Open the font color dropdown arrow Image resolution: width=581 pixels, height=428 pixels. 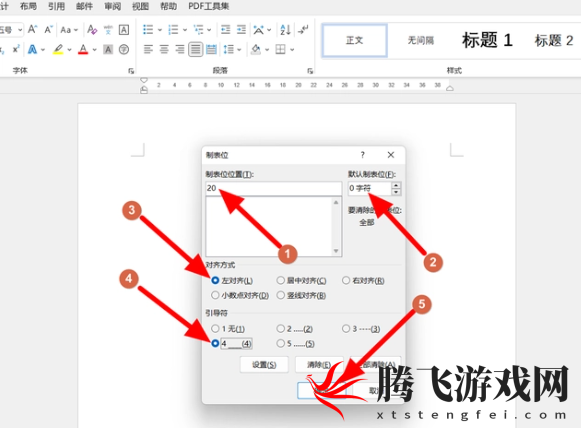point(94,50)
